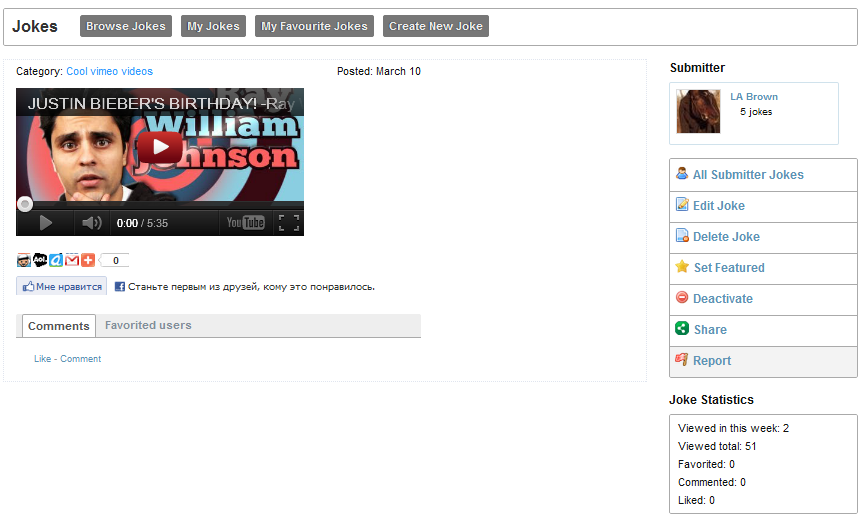Image resolution: width=868 pixels, height=523 pixels.
Task: Click the red Deactivate icon
Action: click(x=682, y=297)
